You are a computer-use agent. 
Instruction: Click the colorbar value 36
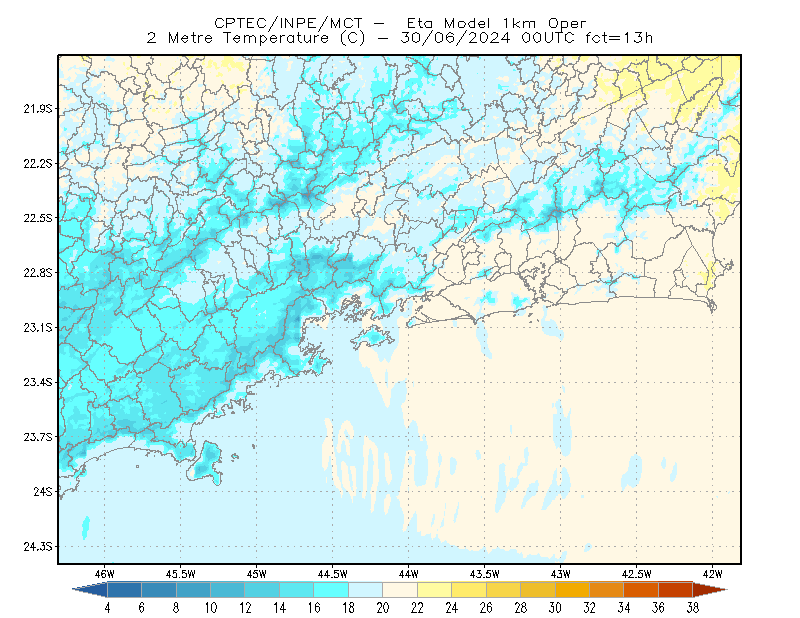click(x=659, y=608)
